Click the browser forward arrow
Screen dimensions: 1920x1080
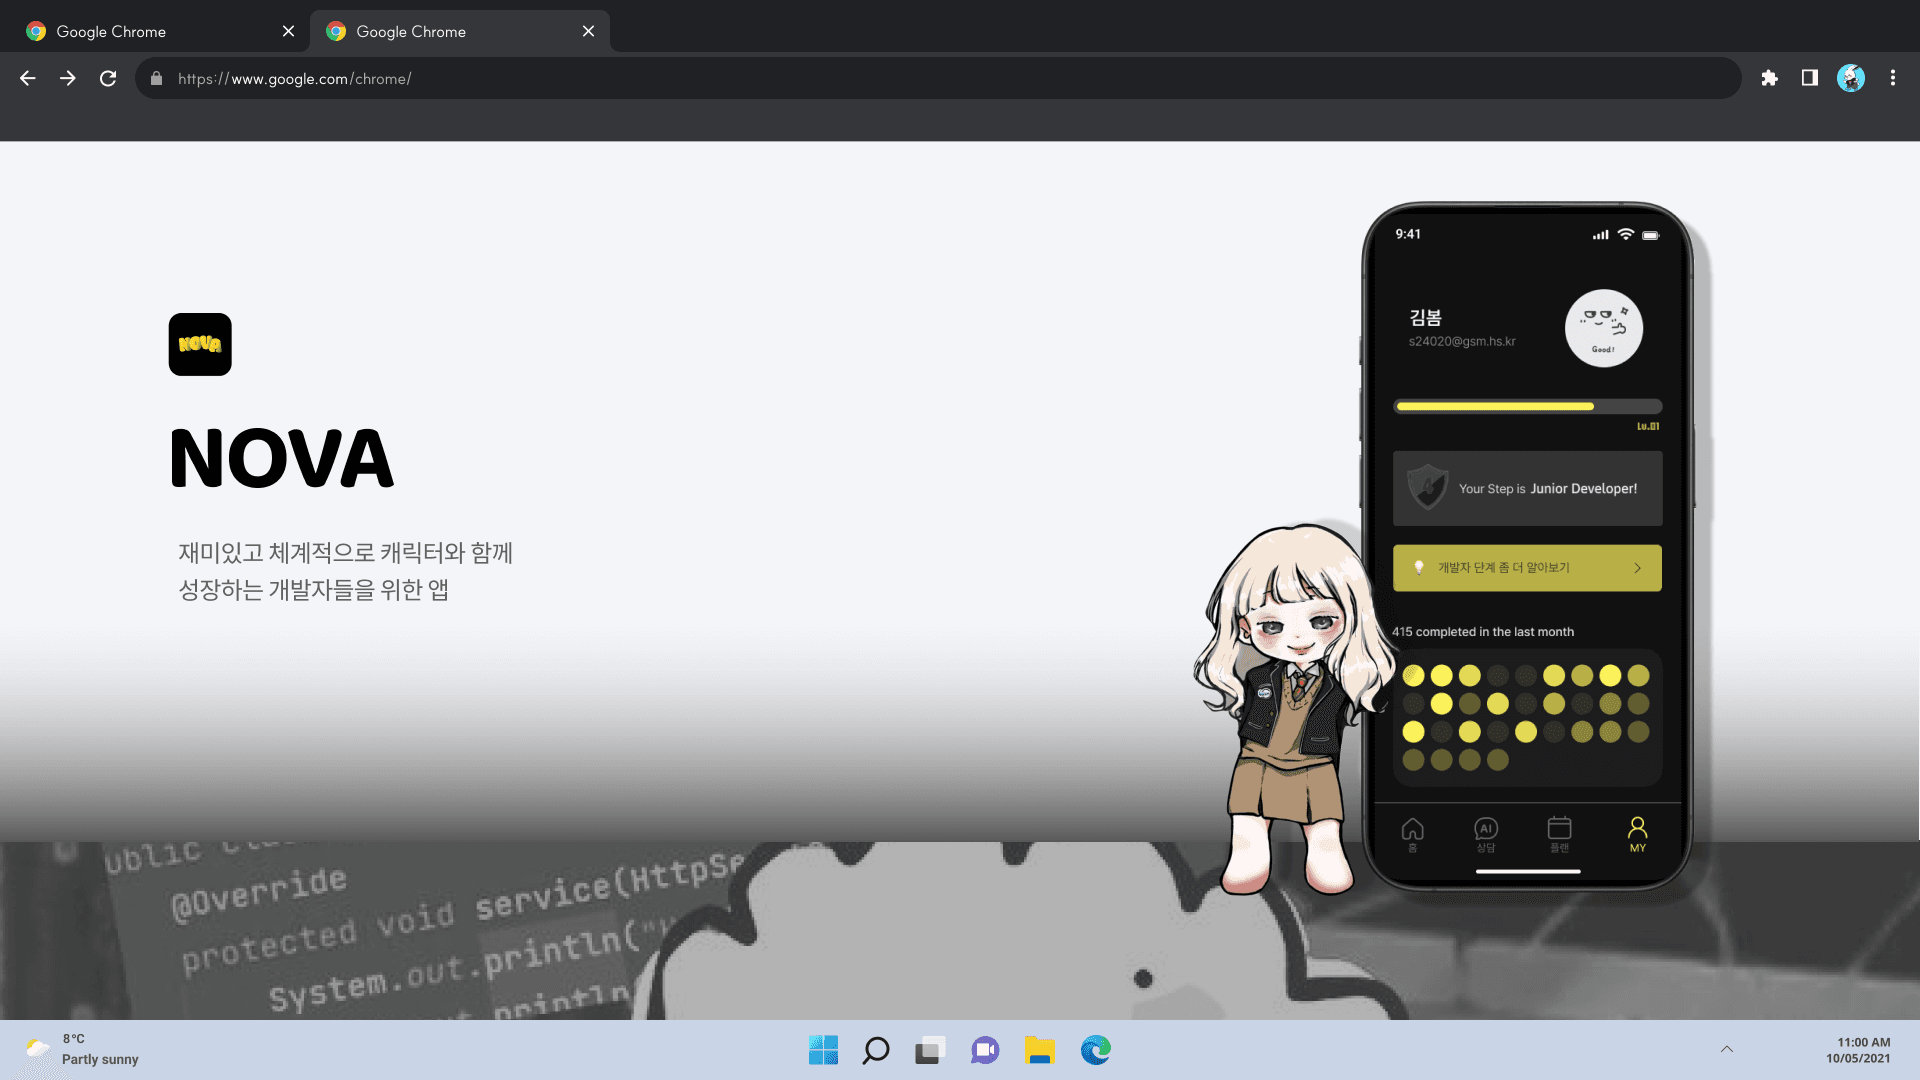68,78
